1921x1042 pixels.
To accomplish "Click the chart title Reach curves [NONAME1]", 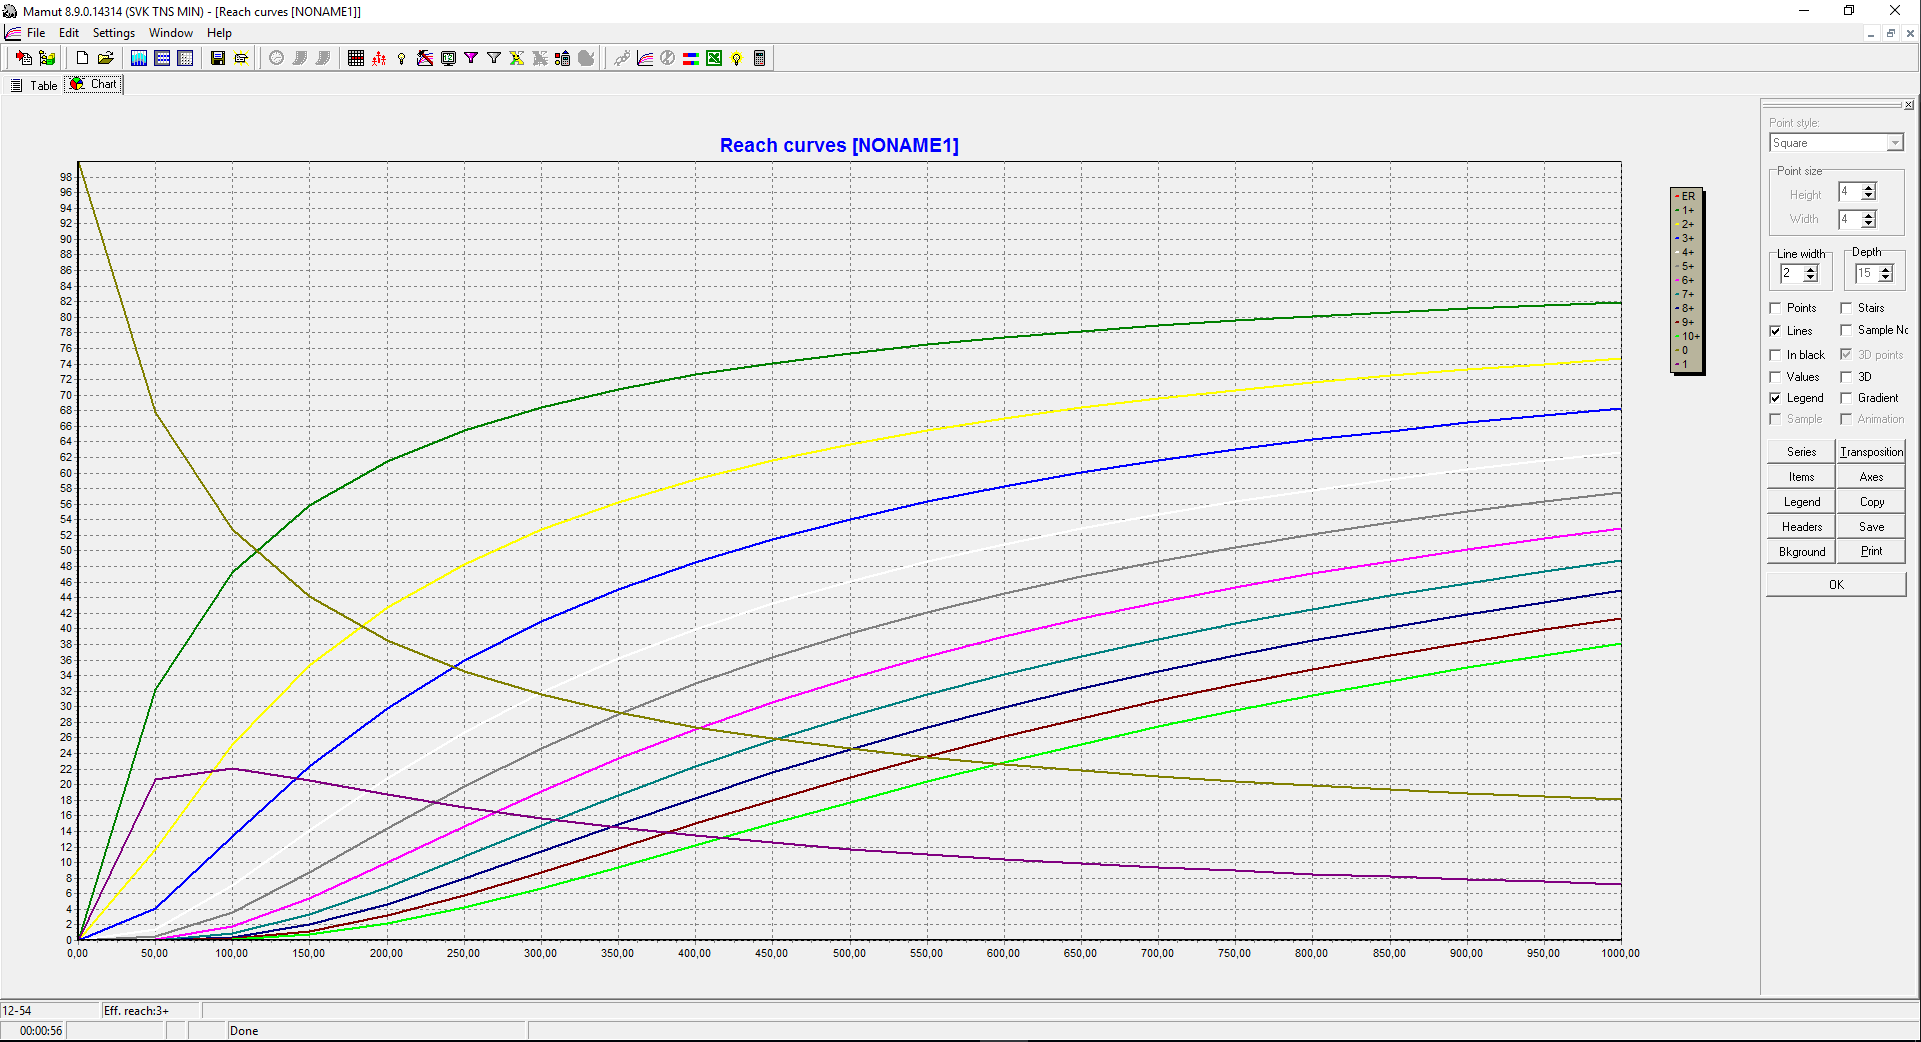I will coord(839,145).
